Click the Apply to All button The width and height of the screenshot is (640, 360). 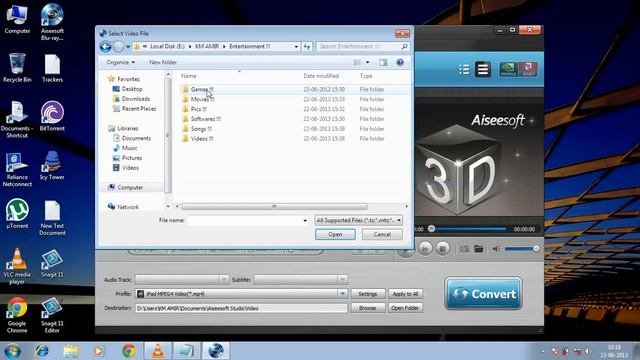405,294
